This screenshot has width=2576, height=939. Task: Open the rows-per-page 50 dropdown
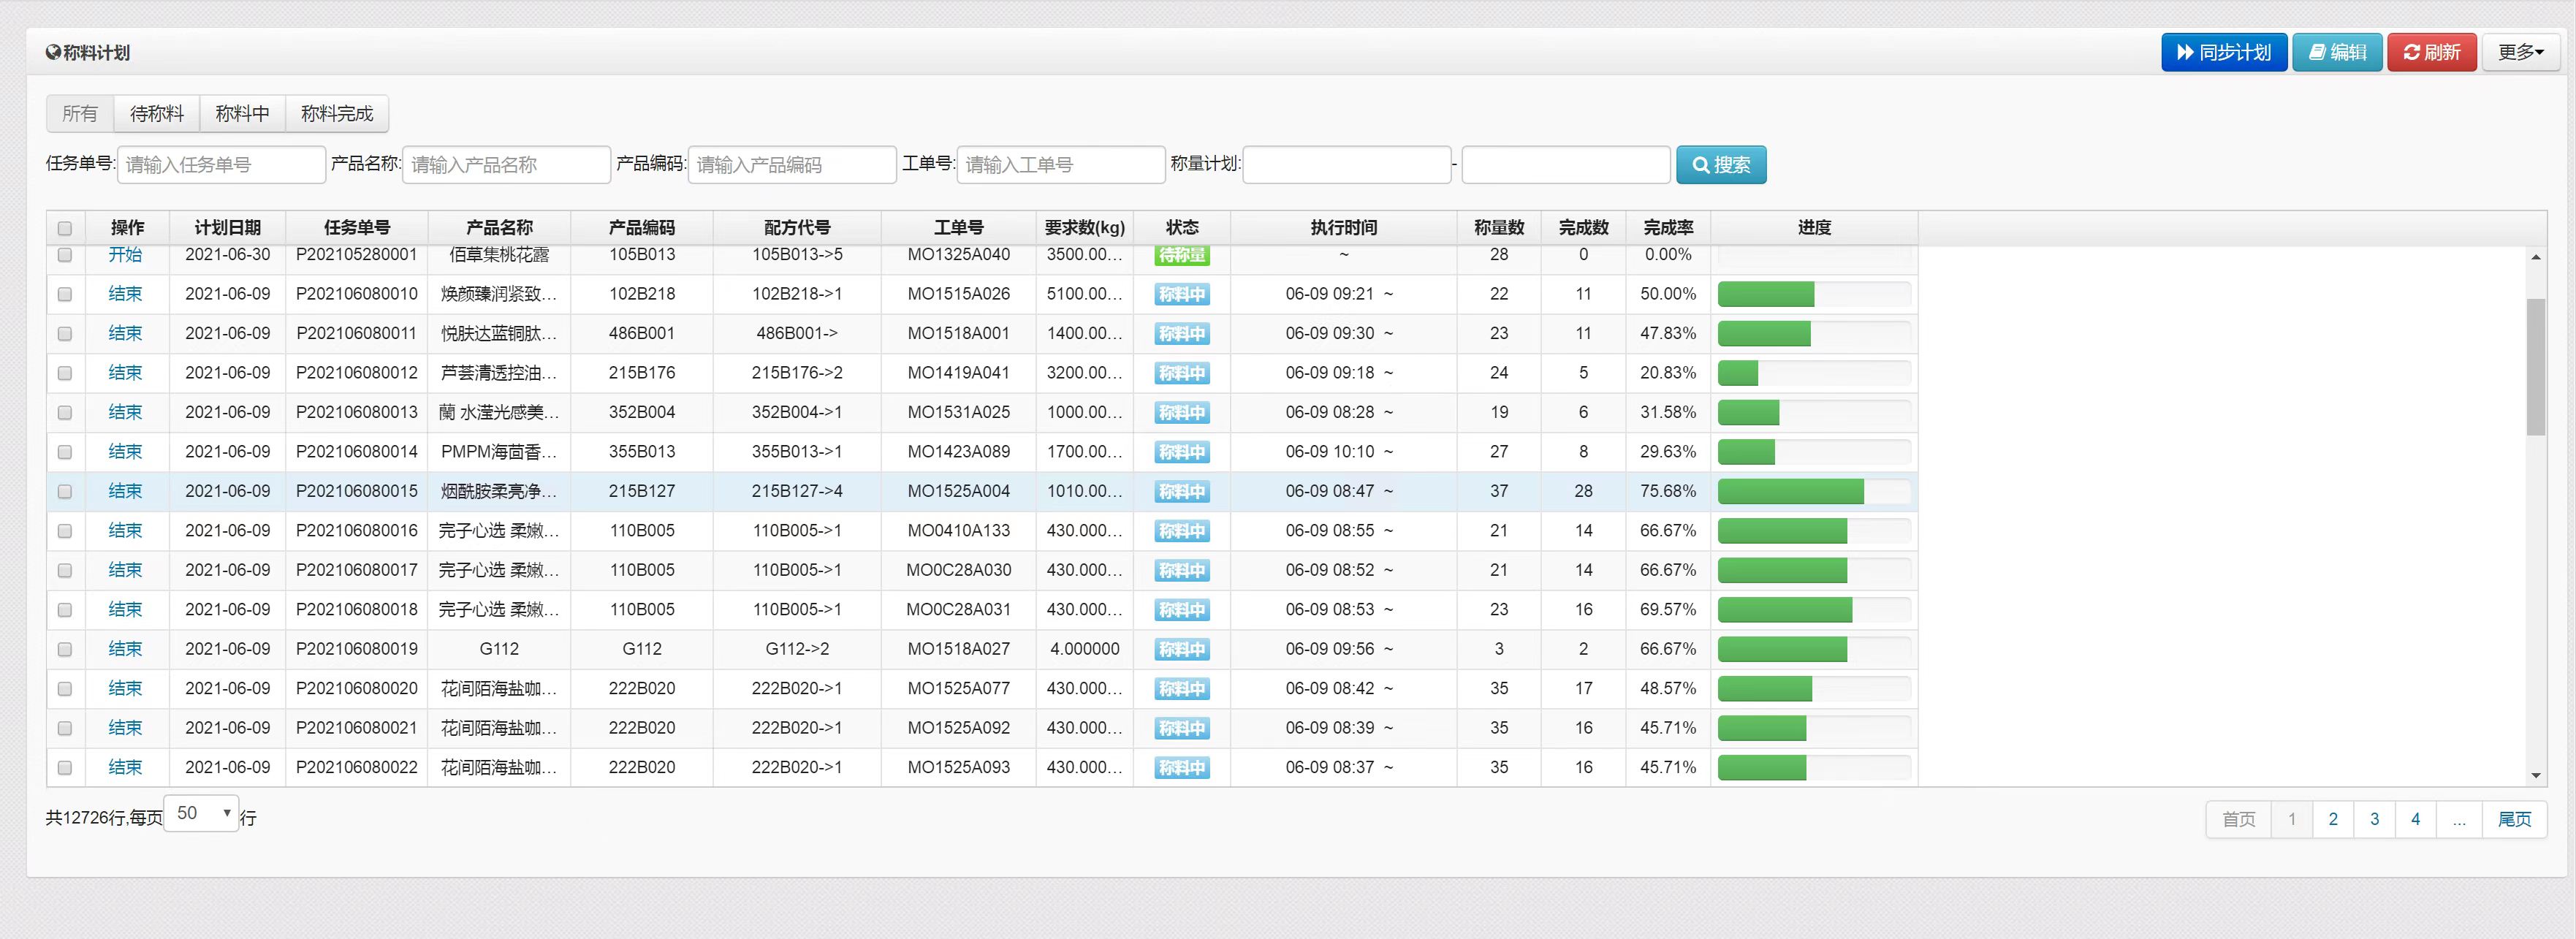201,813
